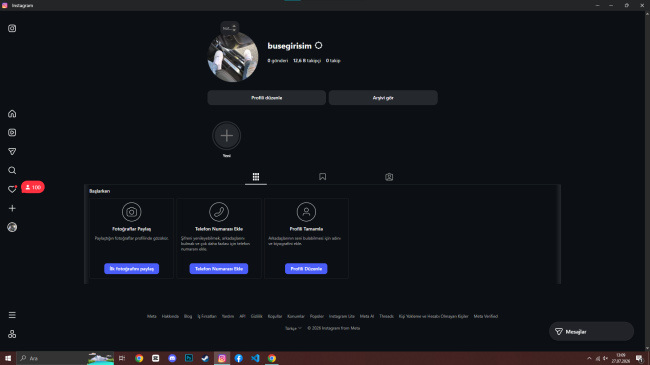This screenshot has height=365, width=650.
Task: Open the Notifications heart icon
Action: pos(12,189)
